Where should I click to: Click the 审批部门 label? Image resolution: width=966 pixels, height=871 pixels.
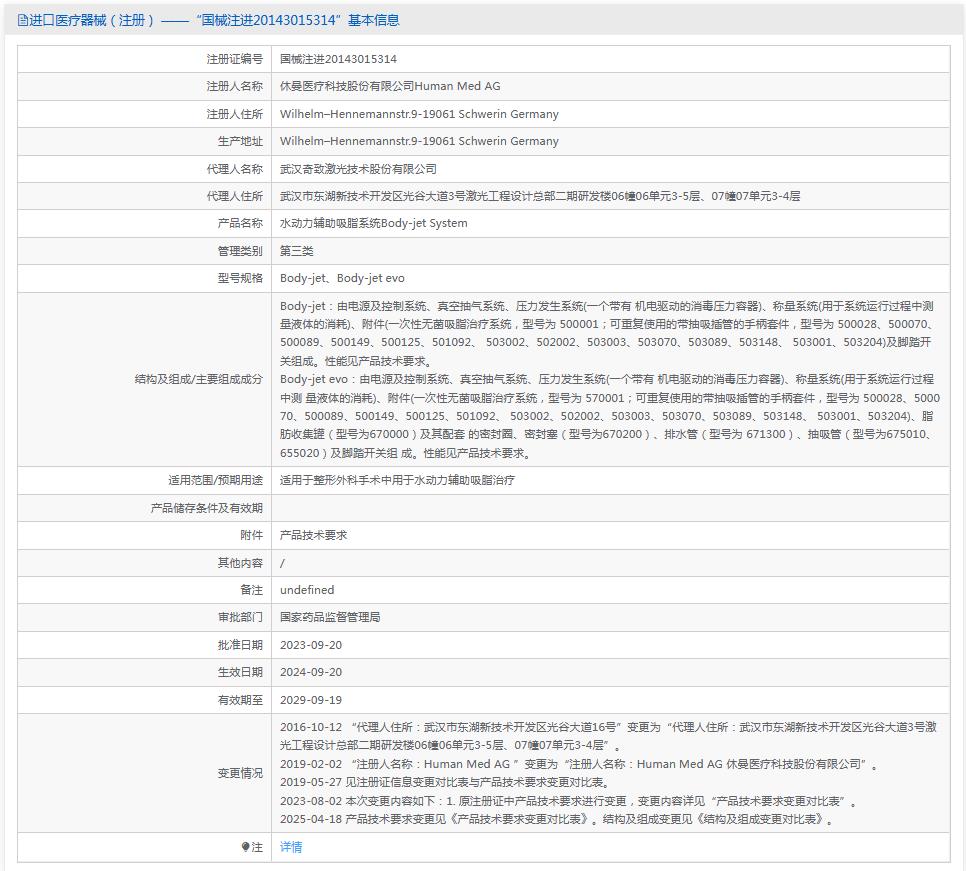point(240,617)
